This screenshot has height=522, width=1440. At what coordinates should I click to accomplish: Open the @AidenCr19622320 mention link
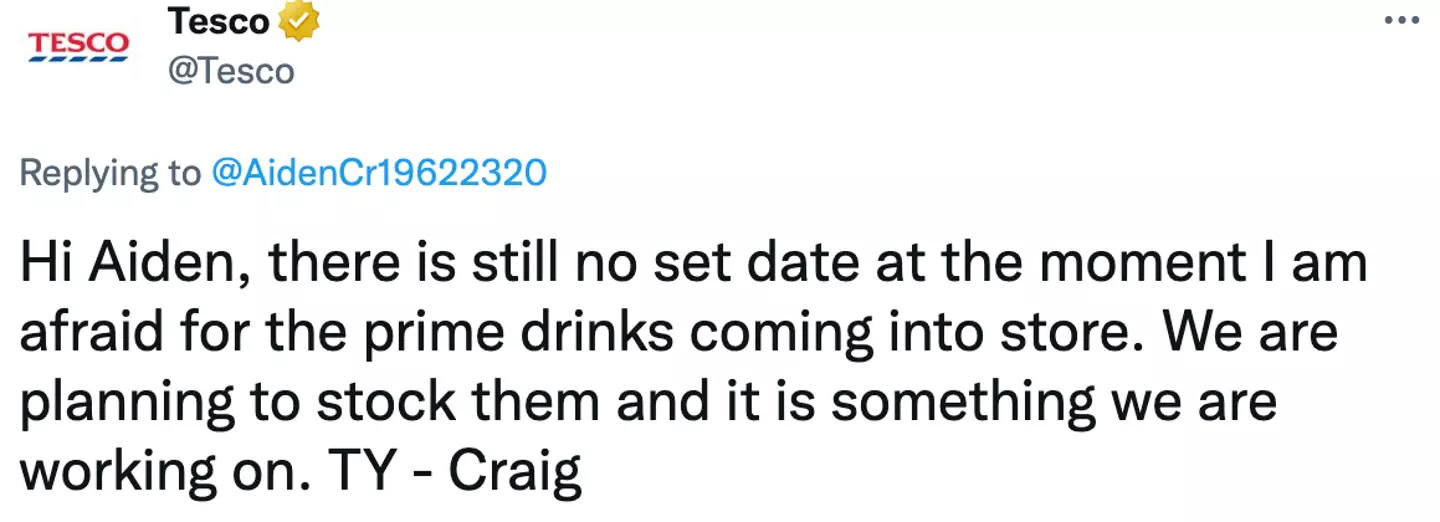(x=379, y=173)
